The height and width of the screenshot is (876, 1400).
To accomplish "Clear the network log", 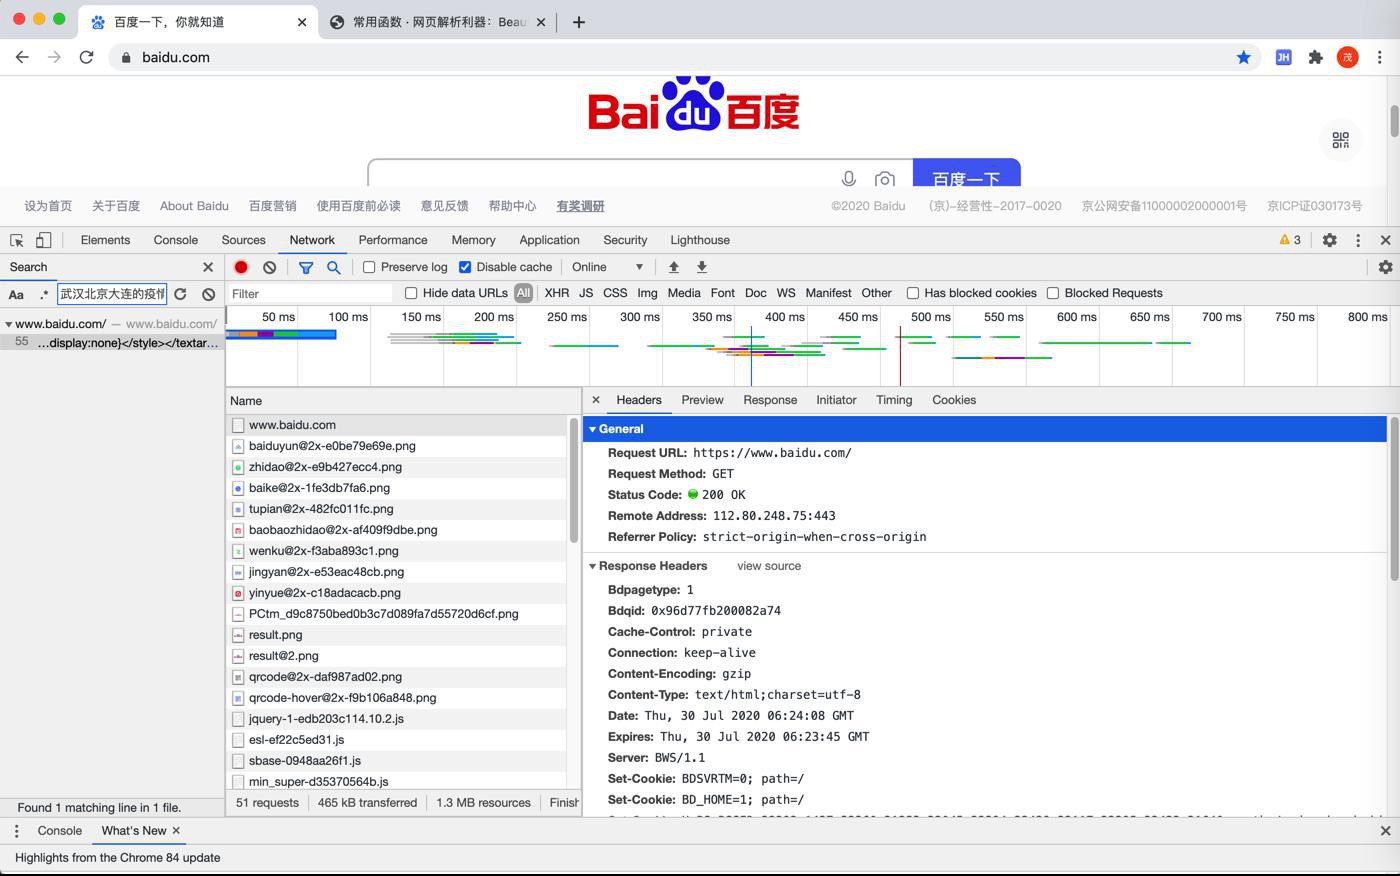I will 269,267.
